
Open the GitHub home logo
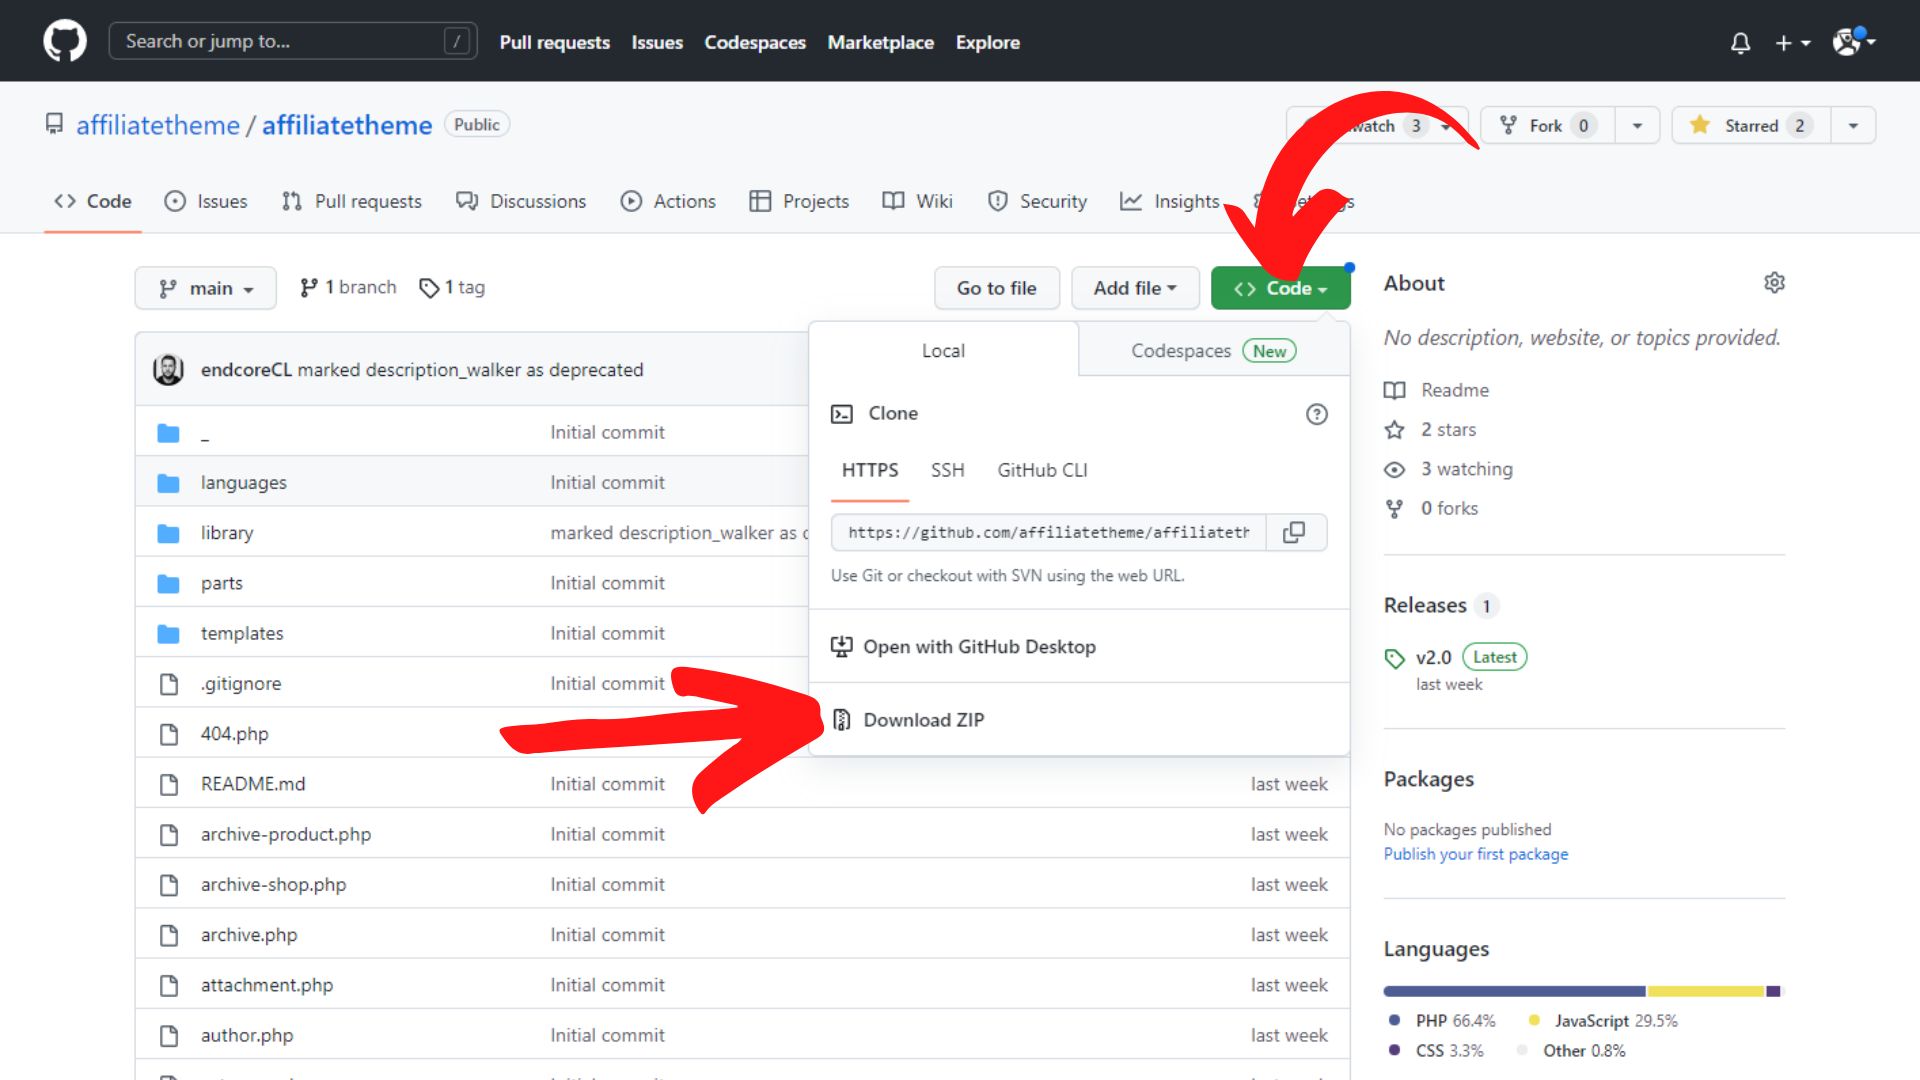coord(65,41)
